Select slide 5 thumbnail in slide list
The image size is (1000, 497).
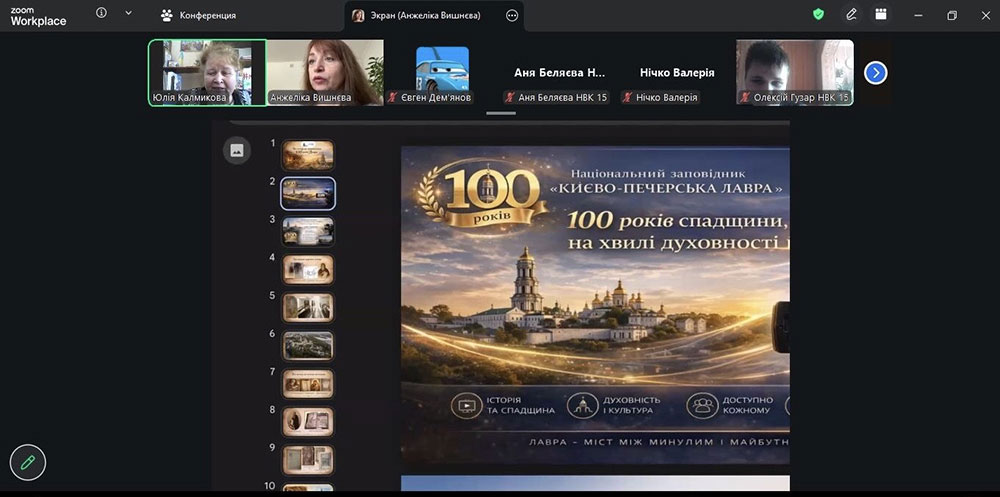(x=308, y=307)
